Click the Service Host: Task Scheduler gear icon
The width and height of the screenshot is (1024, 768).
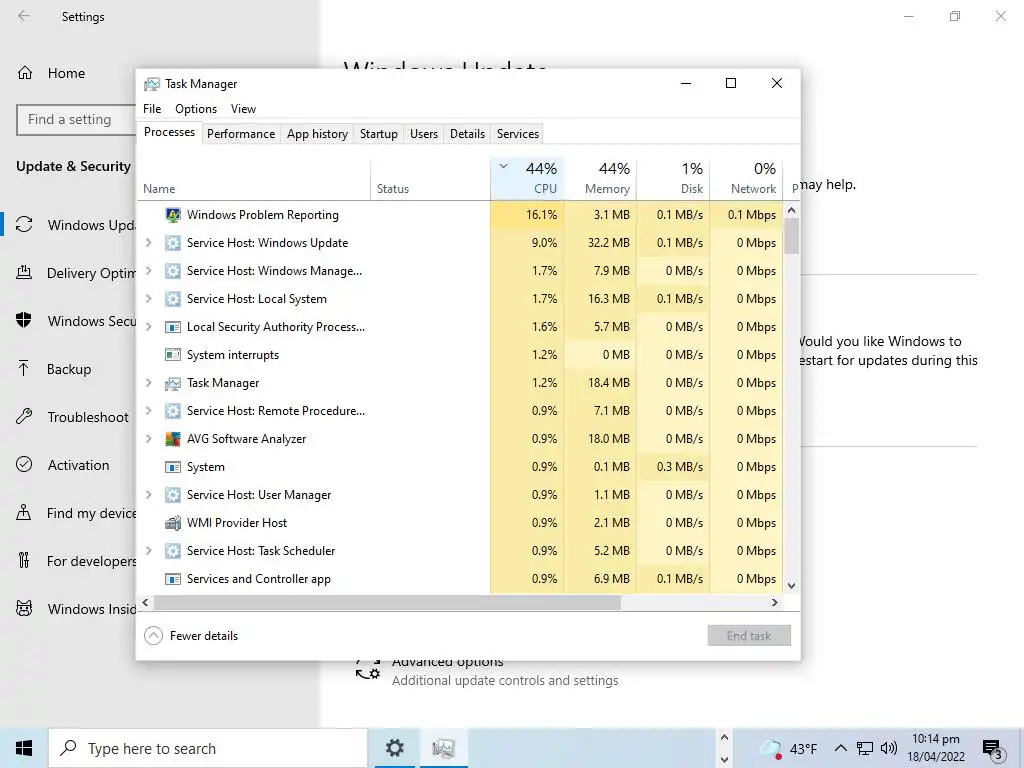click(172, 551)
